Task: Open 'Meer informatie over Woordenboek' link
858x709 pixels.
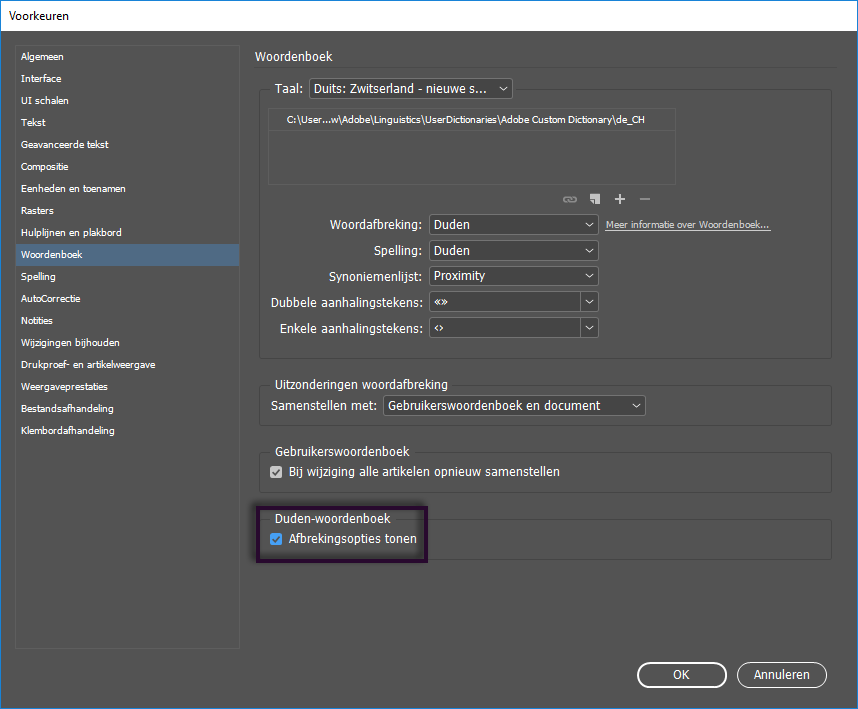Action: coord(687,225)
